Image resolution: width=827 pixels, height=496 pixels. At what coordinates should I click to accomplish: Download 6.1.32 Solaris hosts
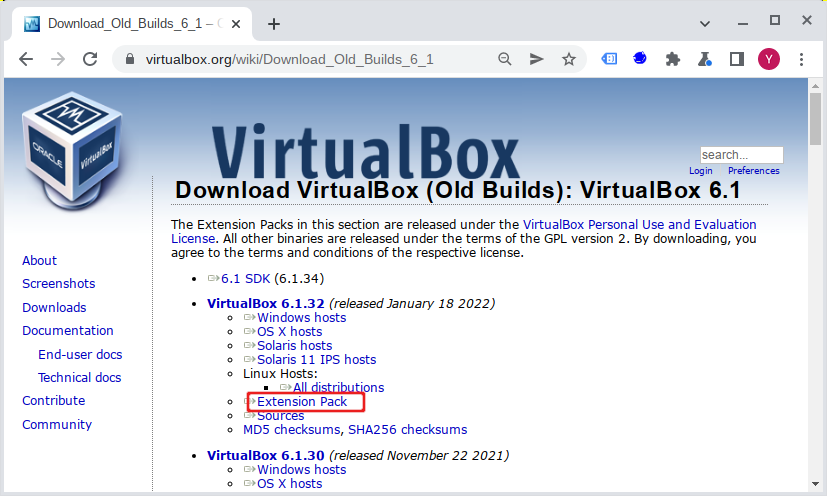[x=294, y=346]
